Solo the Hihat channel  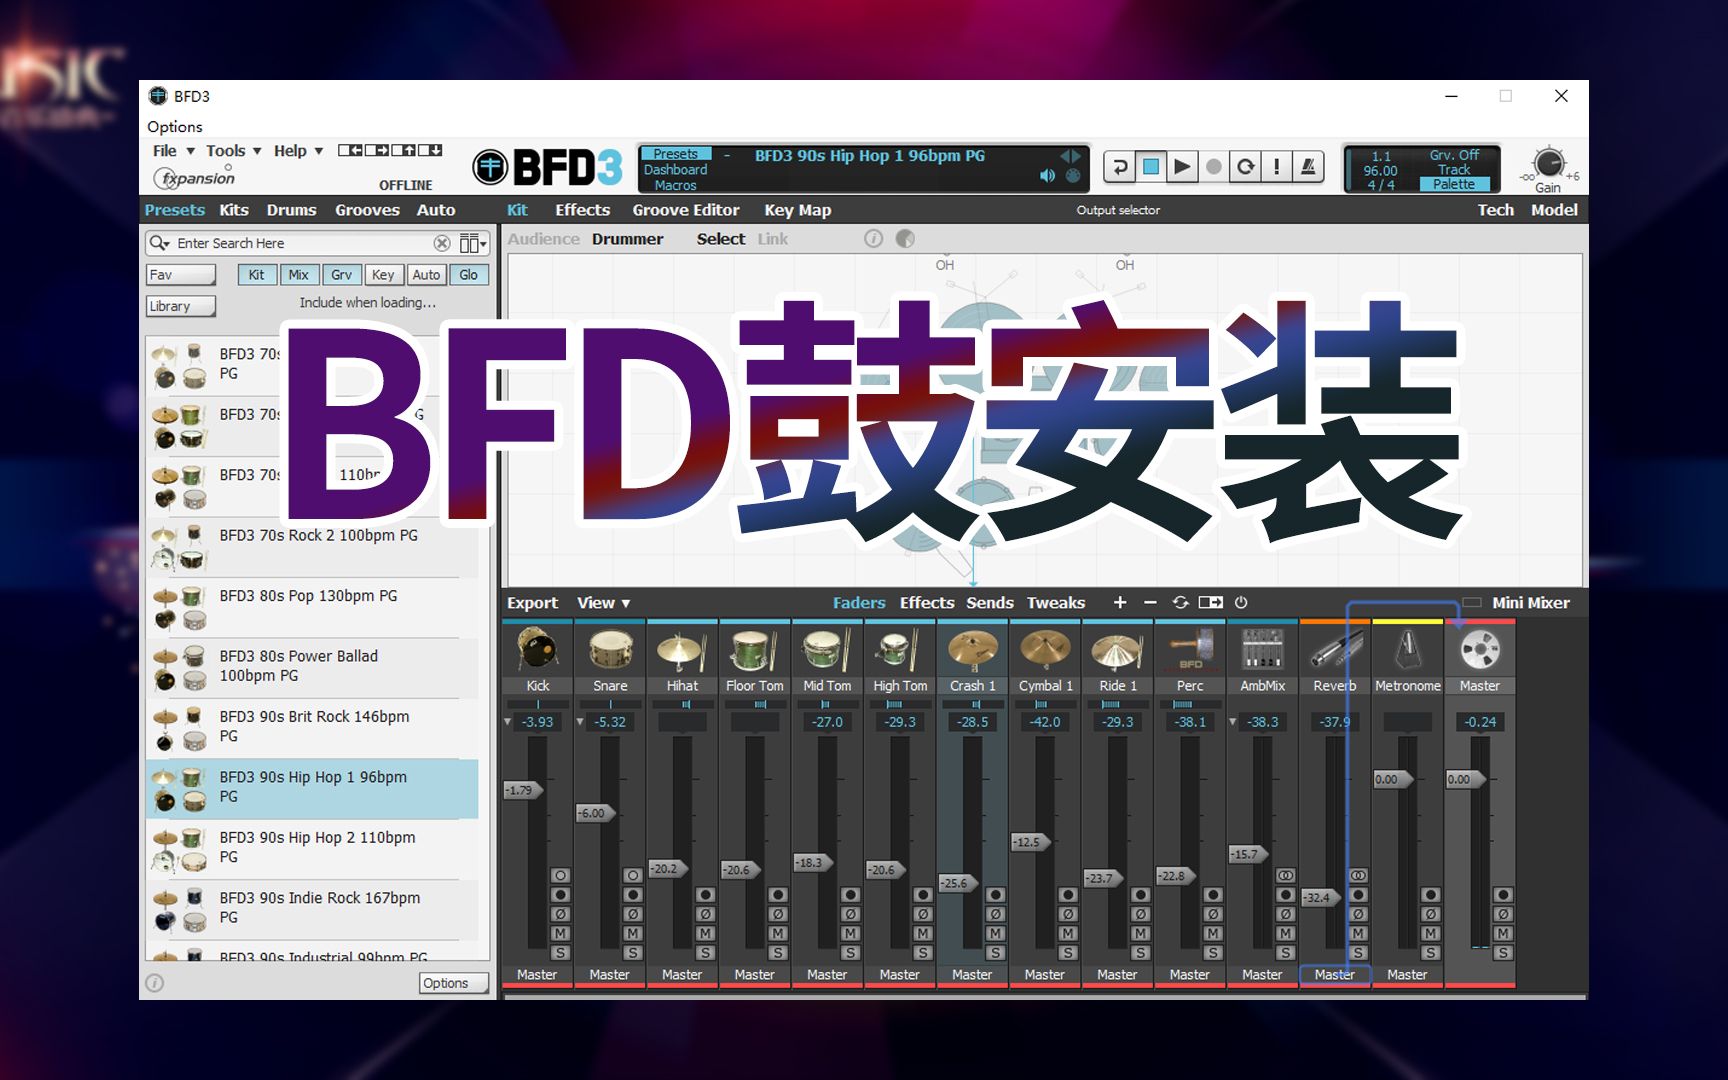click(705, 953)
